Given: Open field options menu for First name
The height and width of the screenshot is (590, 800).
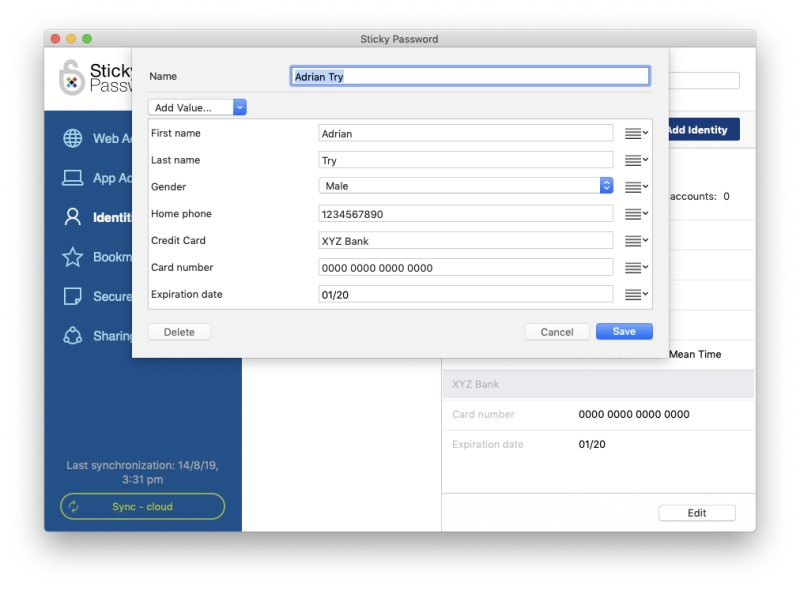Looking at the screenshot, I should (636, 133).
